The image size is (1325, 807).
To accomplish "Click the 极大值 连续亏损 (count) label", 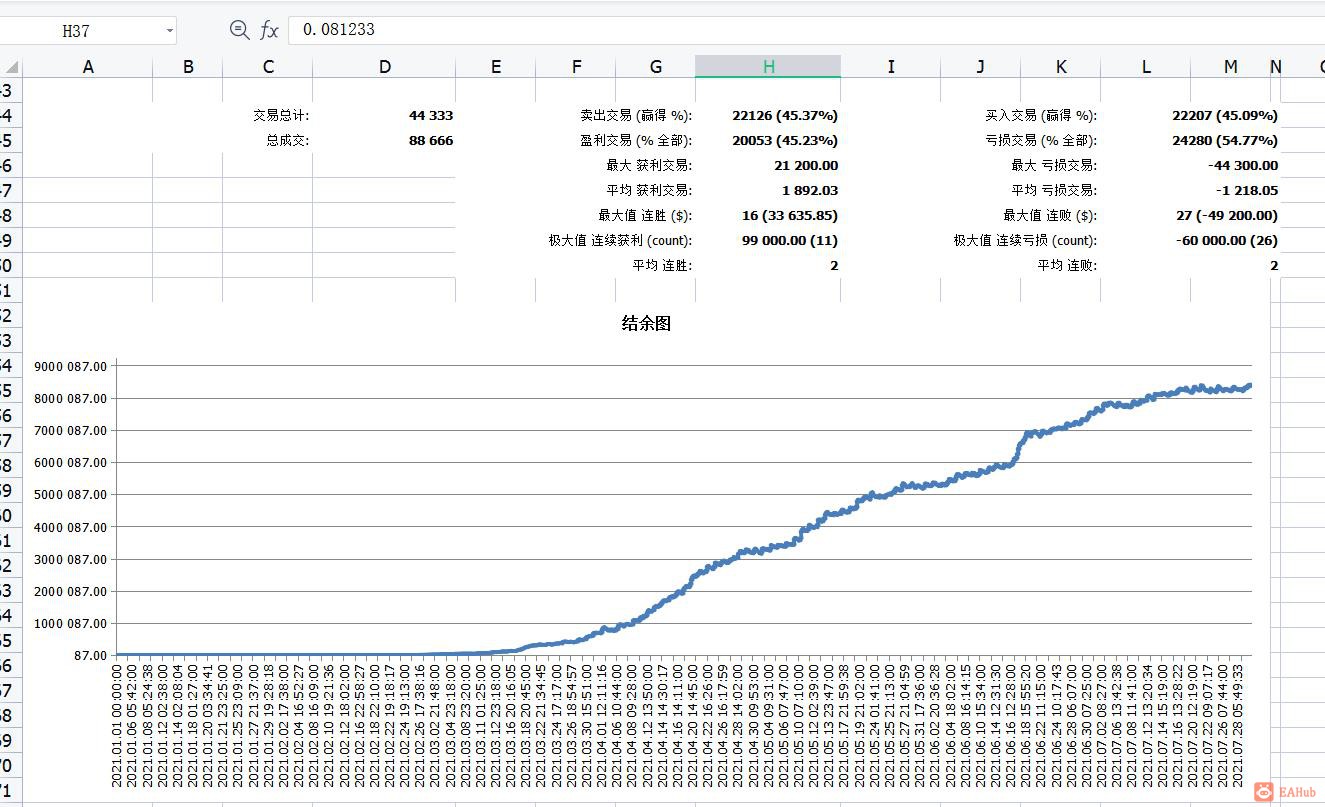I will [1025, 240].
